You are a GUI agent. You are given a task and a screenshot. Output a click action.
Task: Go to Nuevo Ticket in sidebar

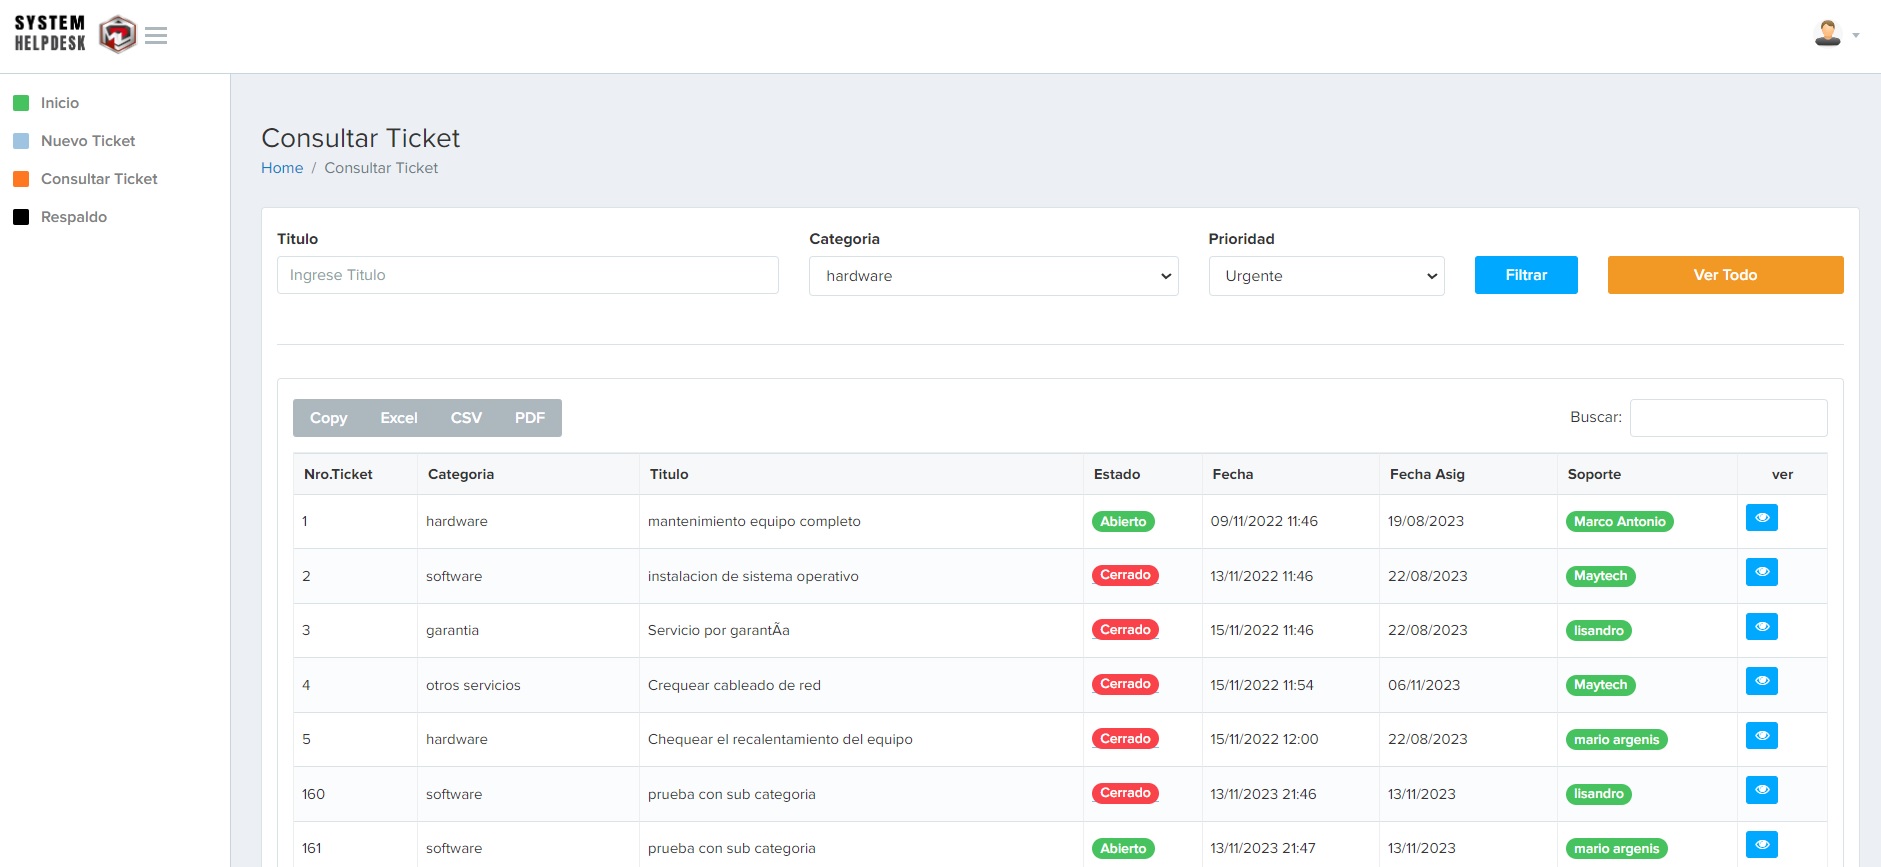(88, 141)
